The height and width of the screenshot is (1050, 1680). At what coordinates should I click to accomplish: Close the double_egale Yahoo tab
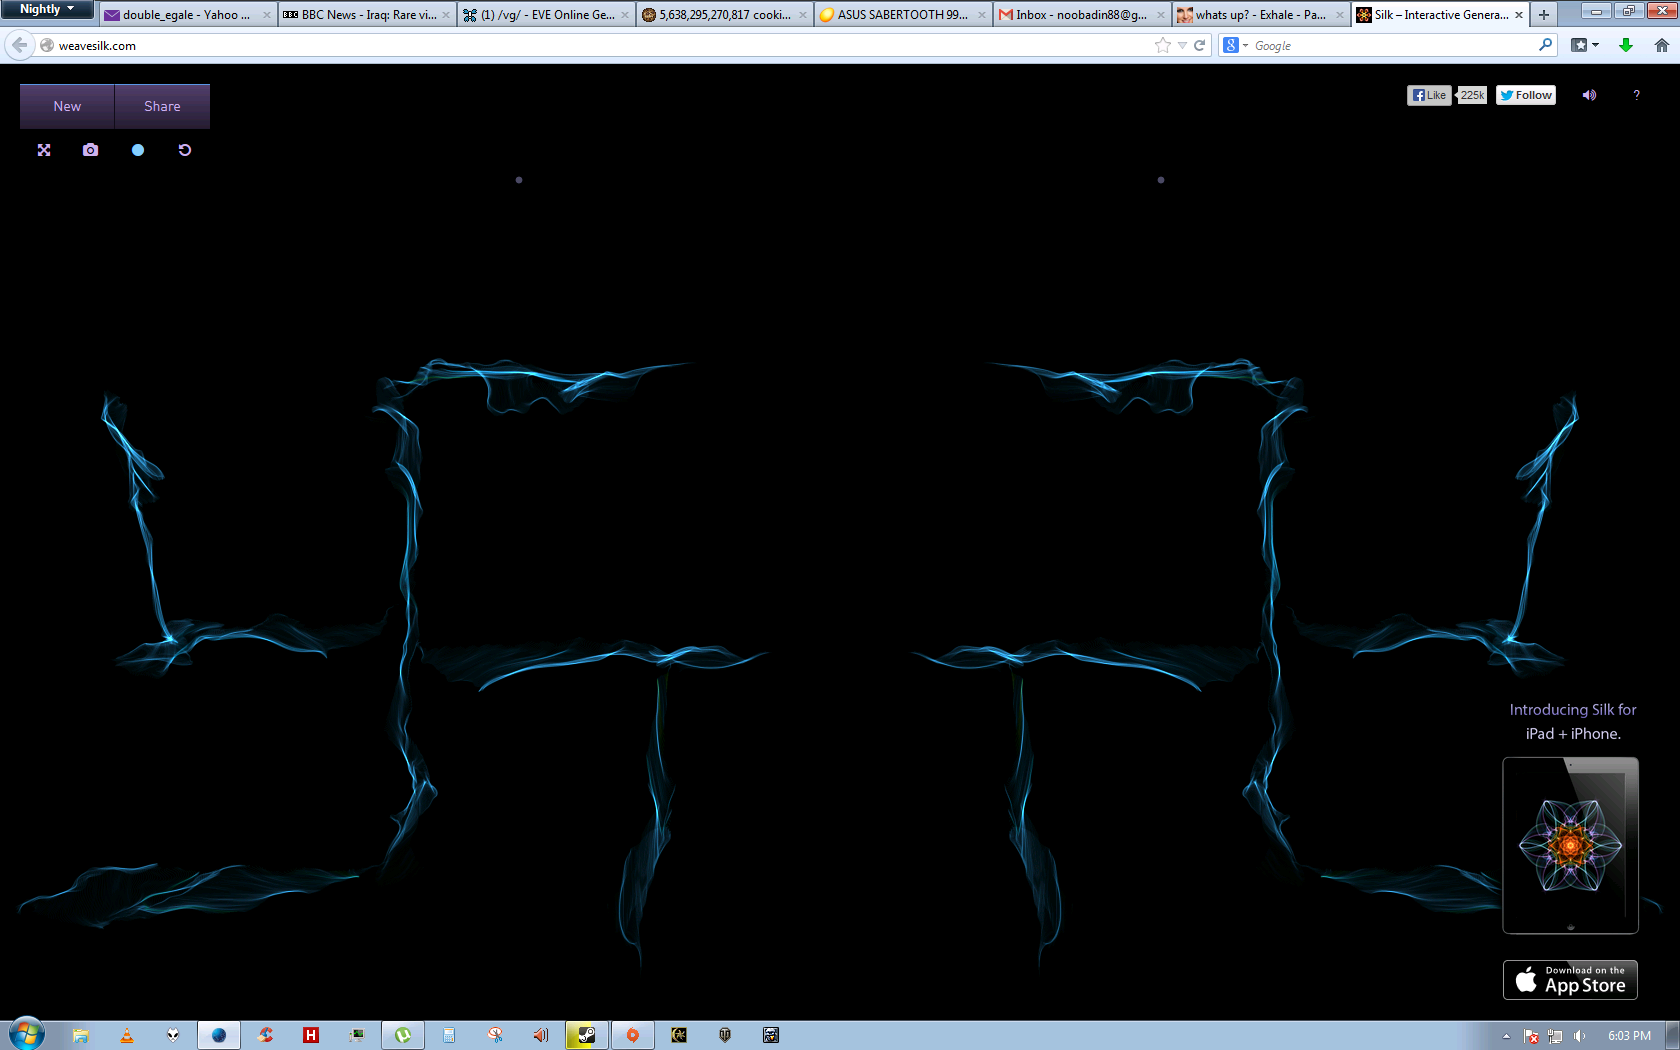(266, 15)
